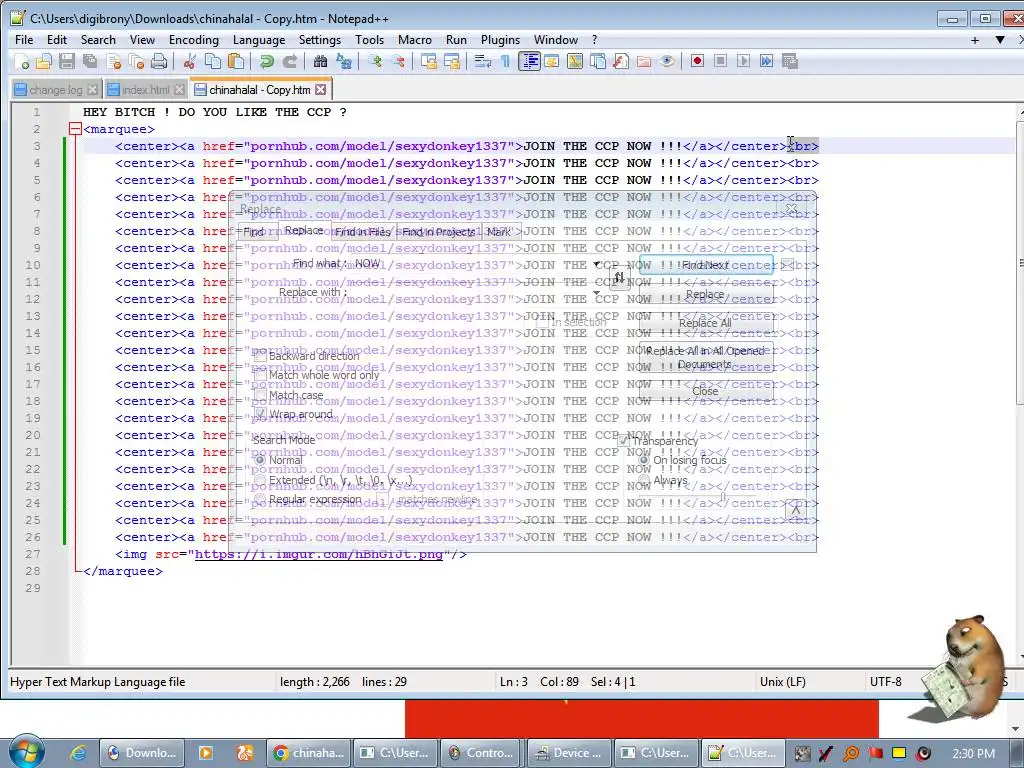Click Run Macro Multiple Times icon

(766, 61)
